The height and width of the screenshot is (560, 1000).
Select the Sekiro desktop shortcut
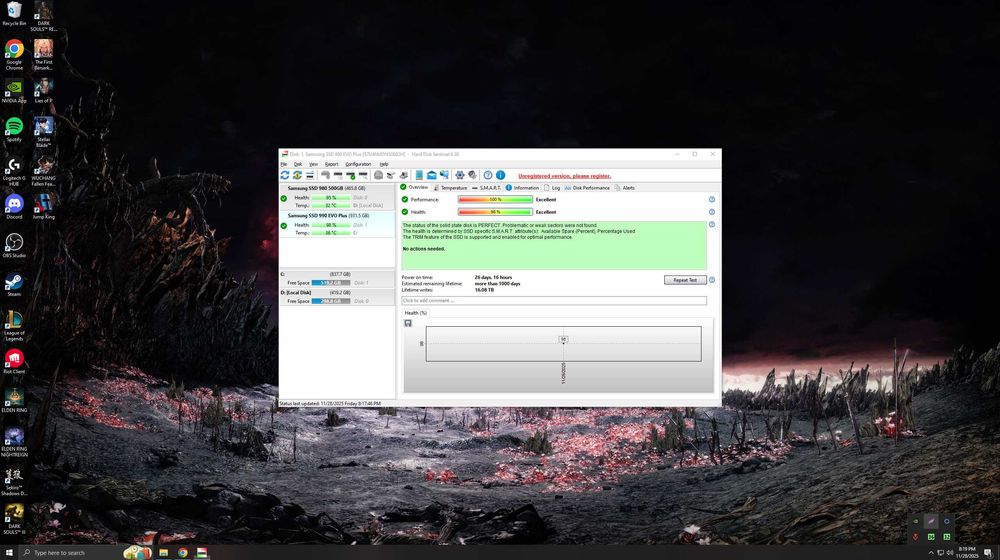click(14, 482)
